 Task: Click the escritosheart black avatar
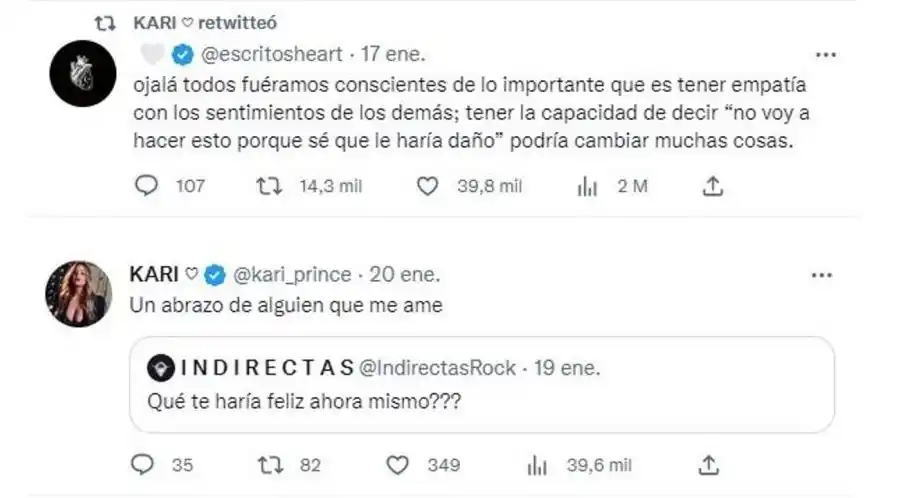pos(77,76)
